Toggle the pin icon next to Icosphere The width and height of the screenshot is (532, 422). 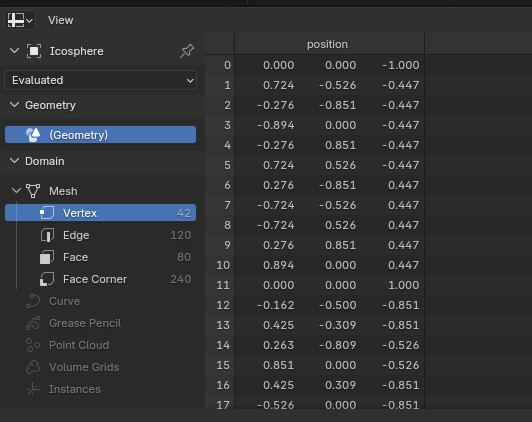pyautogui.click(x=187, y=51)
